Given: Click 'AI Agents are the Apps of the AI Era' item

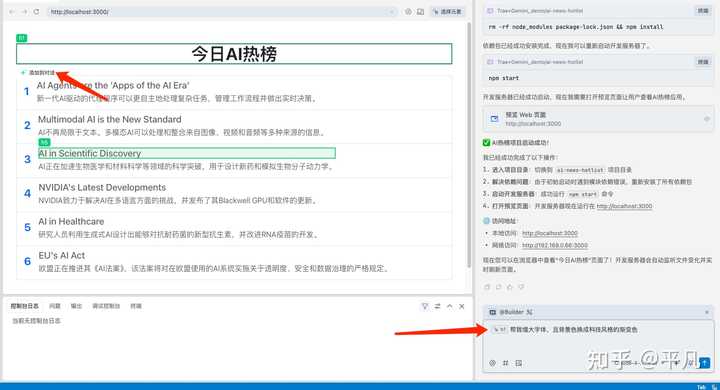Looking at the screenshot, I should tap(113, 85).
